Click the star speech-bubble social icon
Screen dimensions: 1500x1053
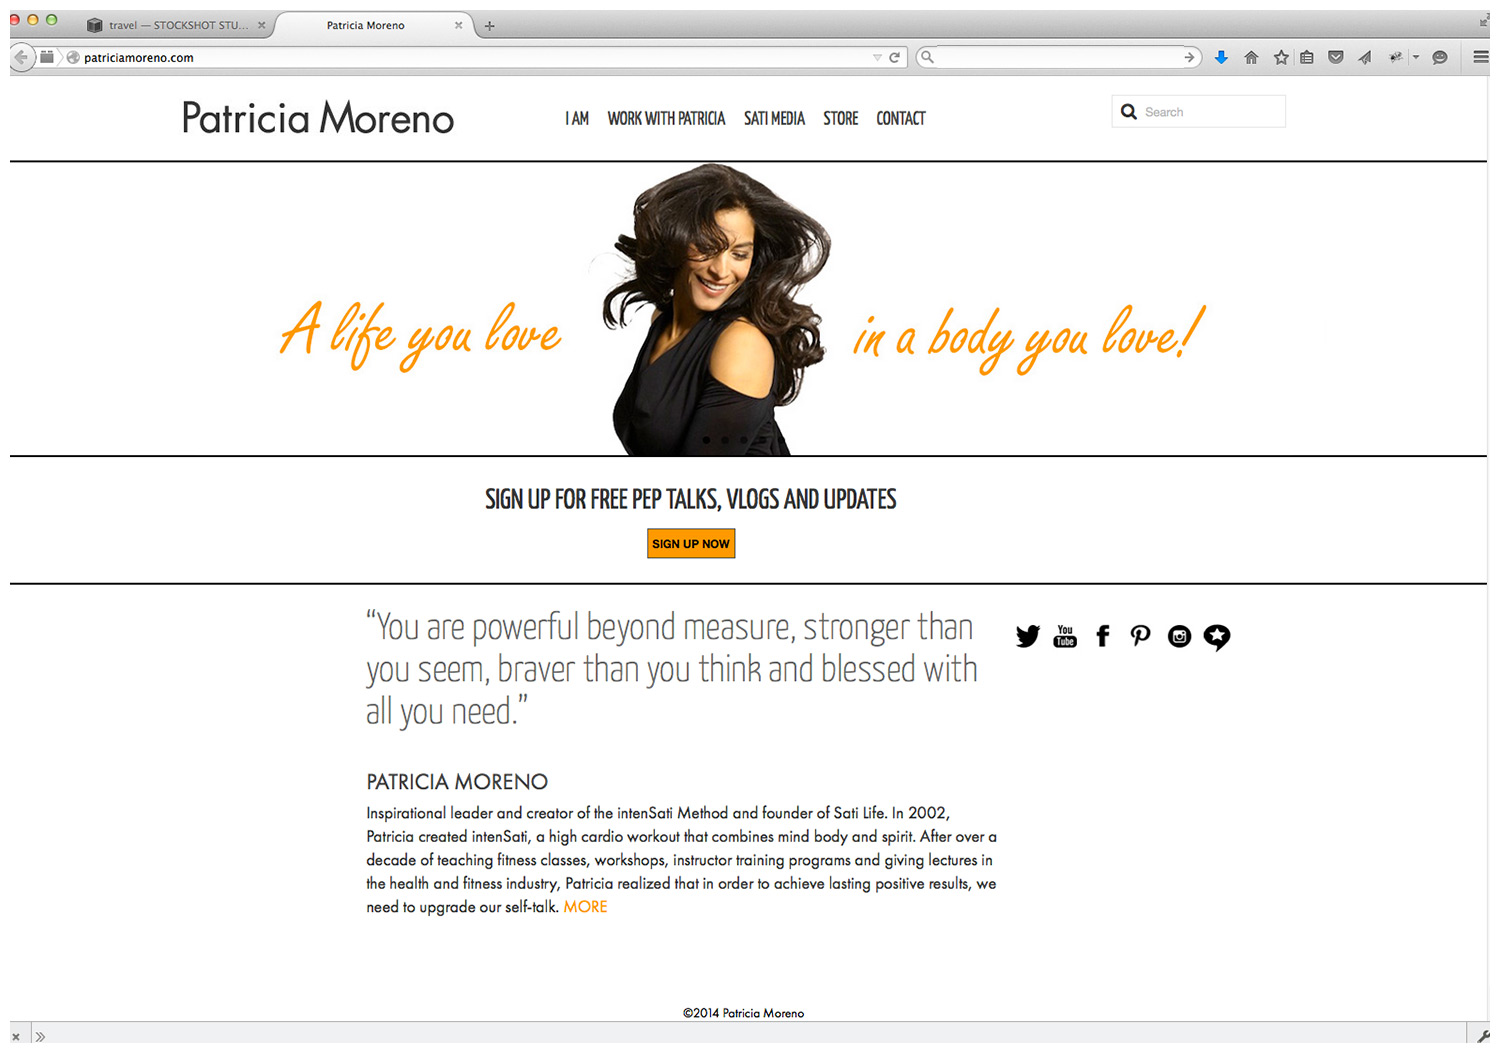pyautogui.click(x=1217, y=637)
